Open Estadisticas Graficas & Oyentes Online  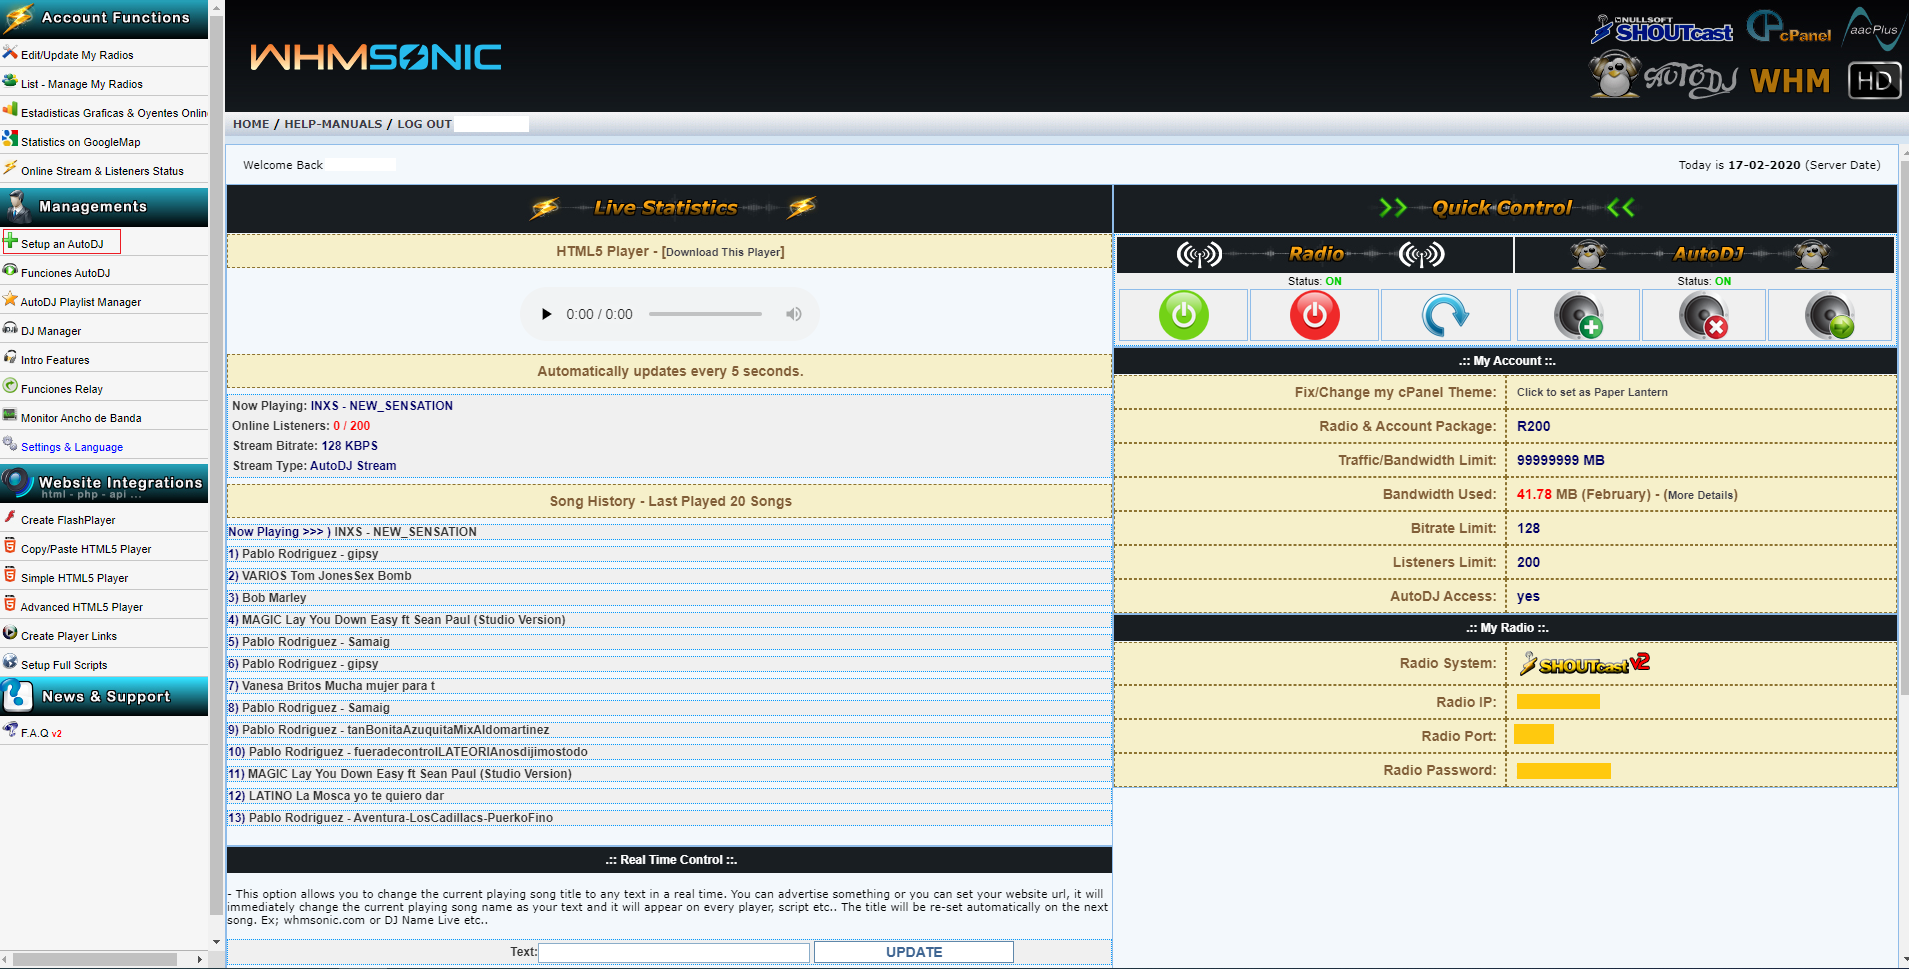pos(113,113)
